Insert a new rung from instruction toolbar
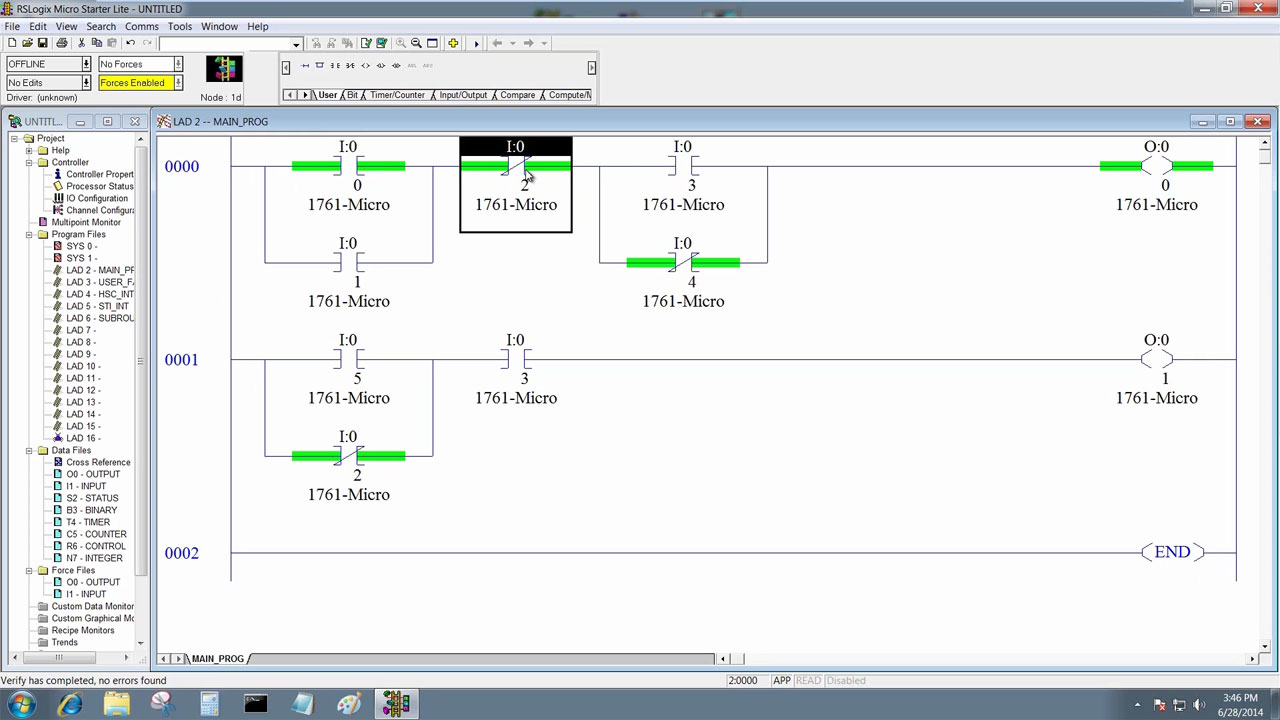1280x720 pixels. click(x=305, y=66)
